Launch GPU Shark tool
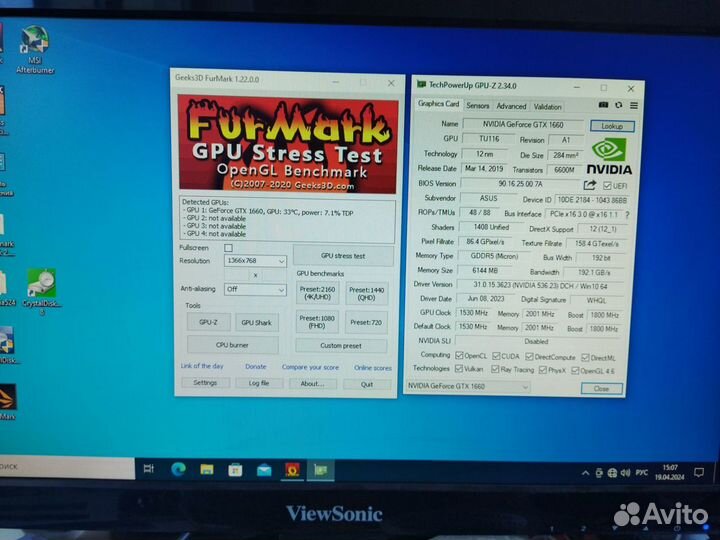The height and width of the screenshot is (540, 720). click(256, 323)
